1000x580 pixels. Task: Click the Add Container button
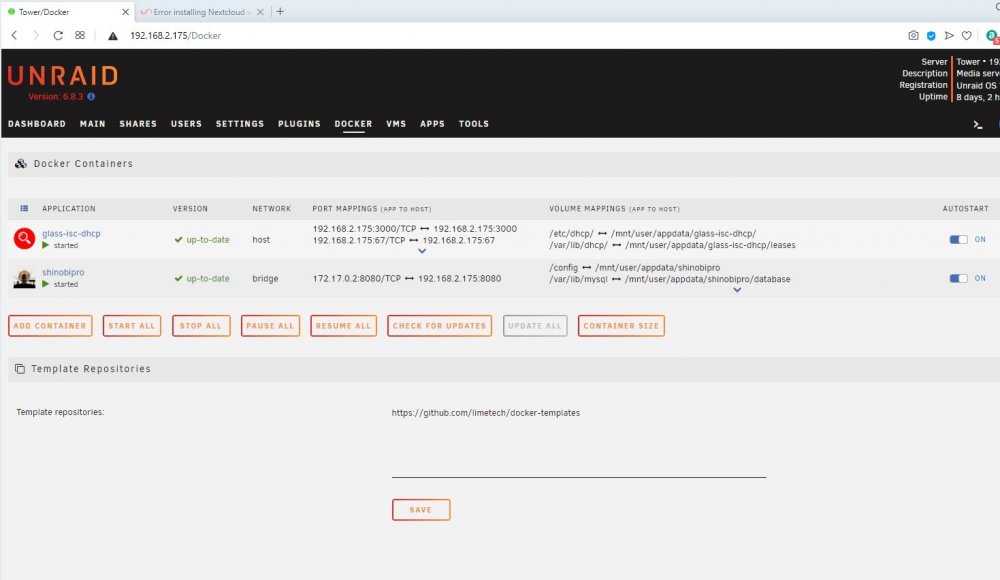50,325
